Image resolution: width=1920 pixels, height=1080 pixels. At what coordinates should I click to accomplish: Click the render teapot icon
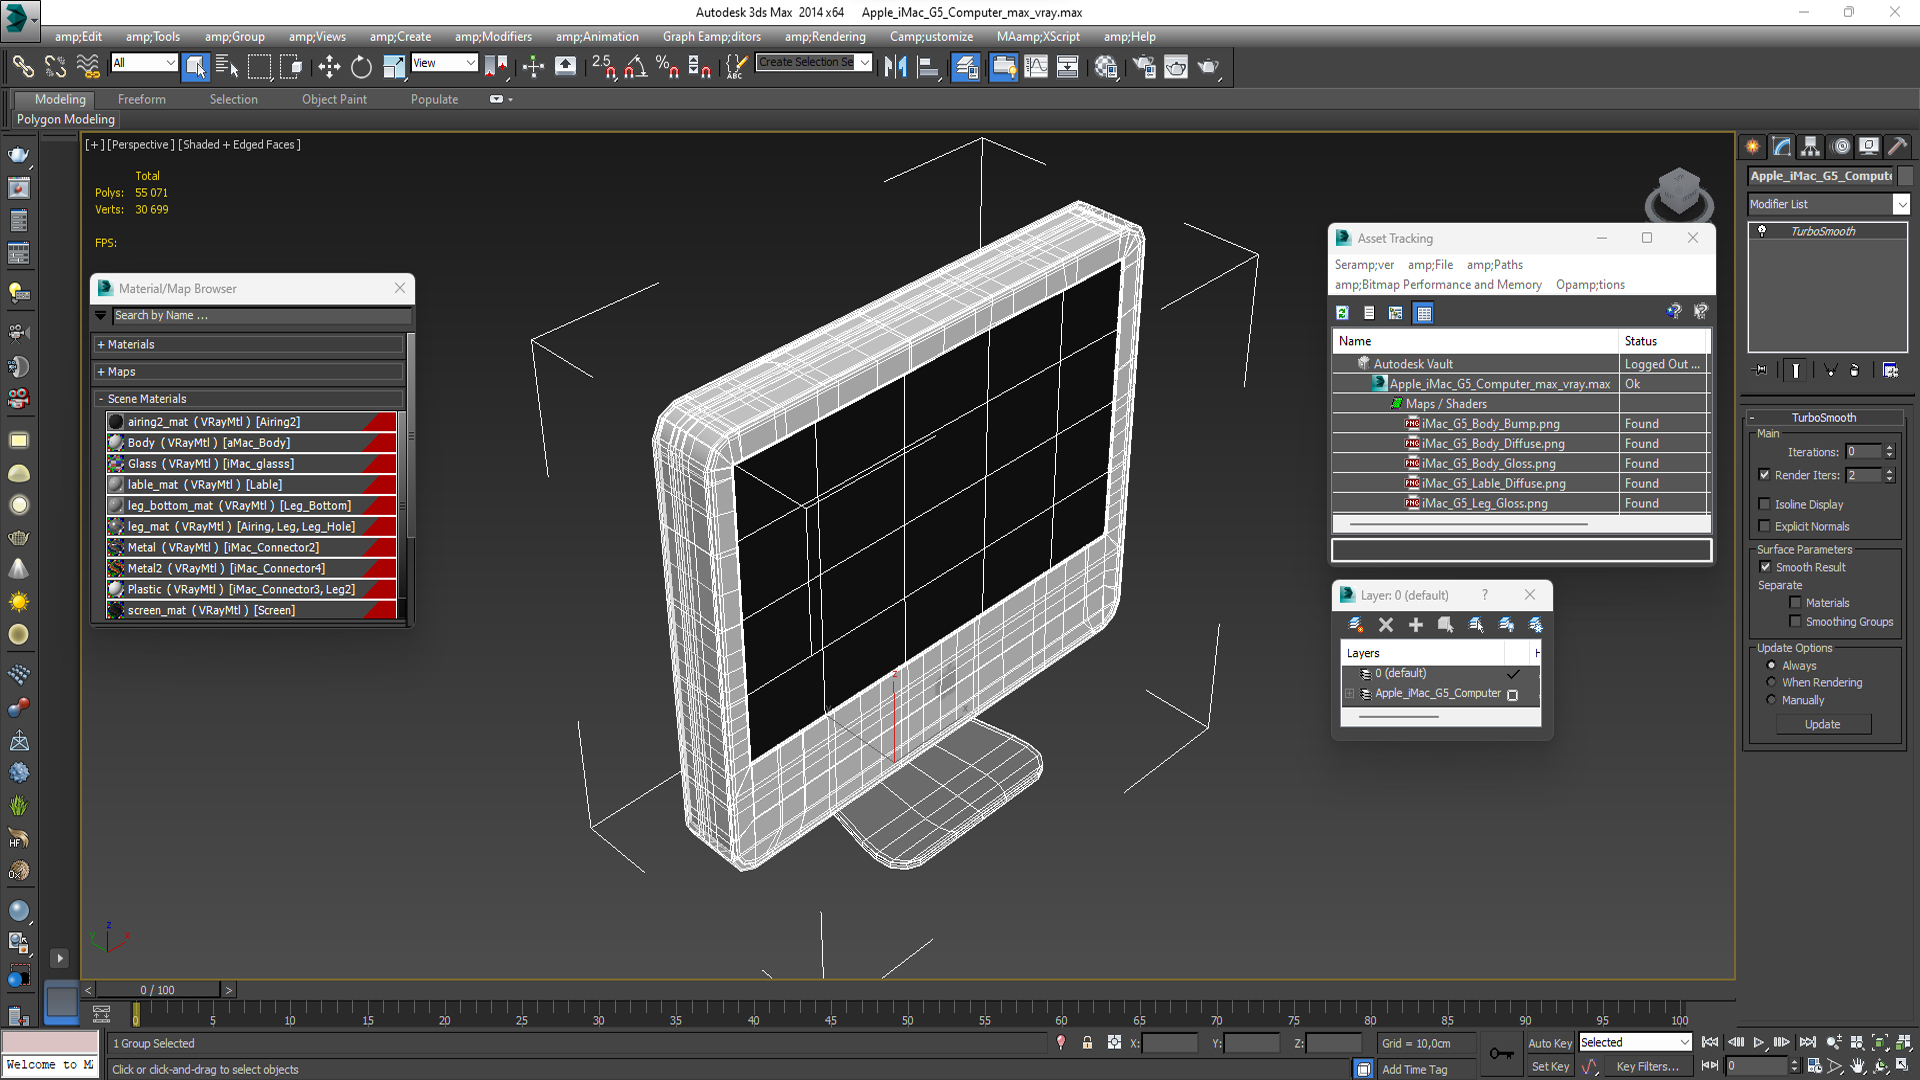pos(1208,67)
